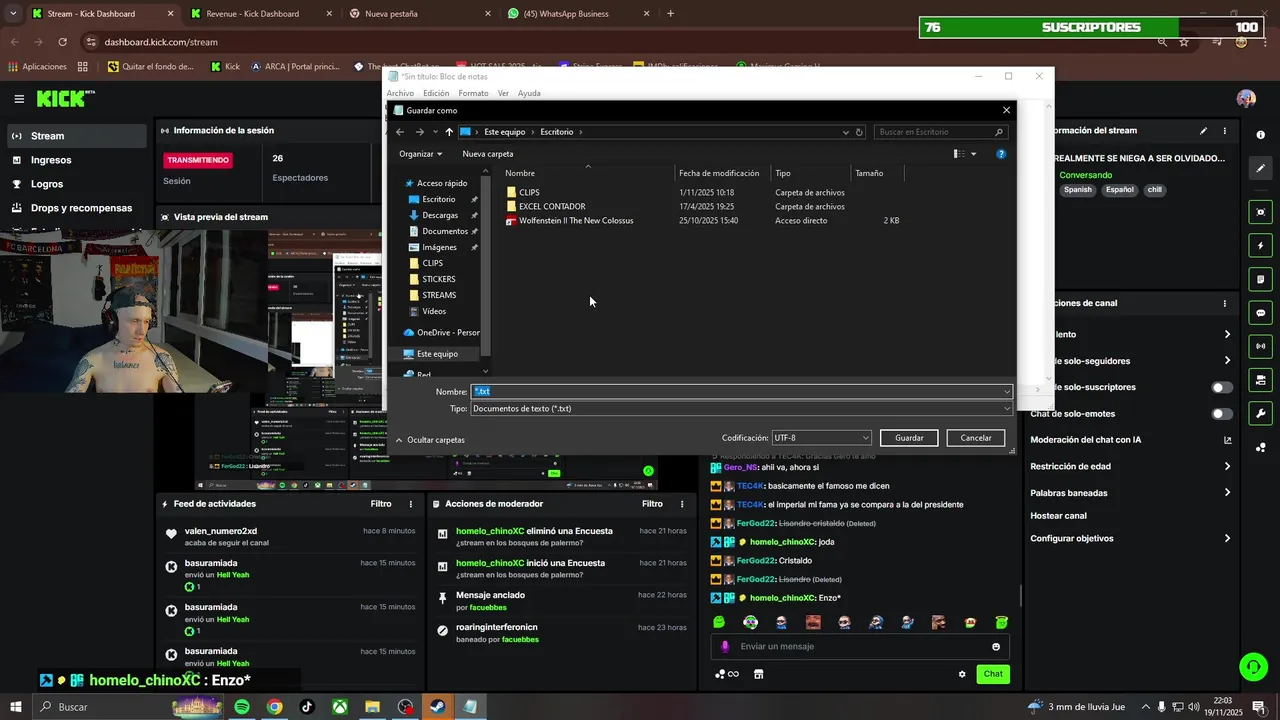The width and height of the screenshot is (1280, 720).
Task: Open the Organizar dropdown
Action: click(x=421, y=154)
